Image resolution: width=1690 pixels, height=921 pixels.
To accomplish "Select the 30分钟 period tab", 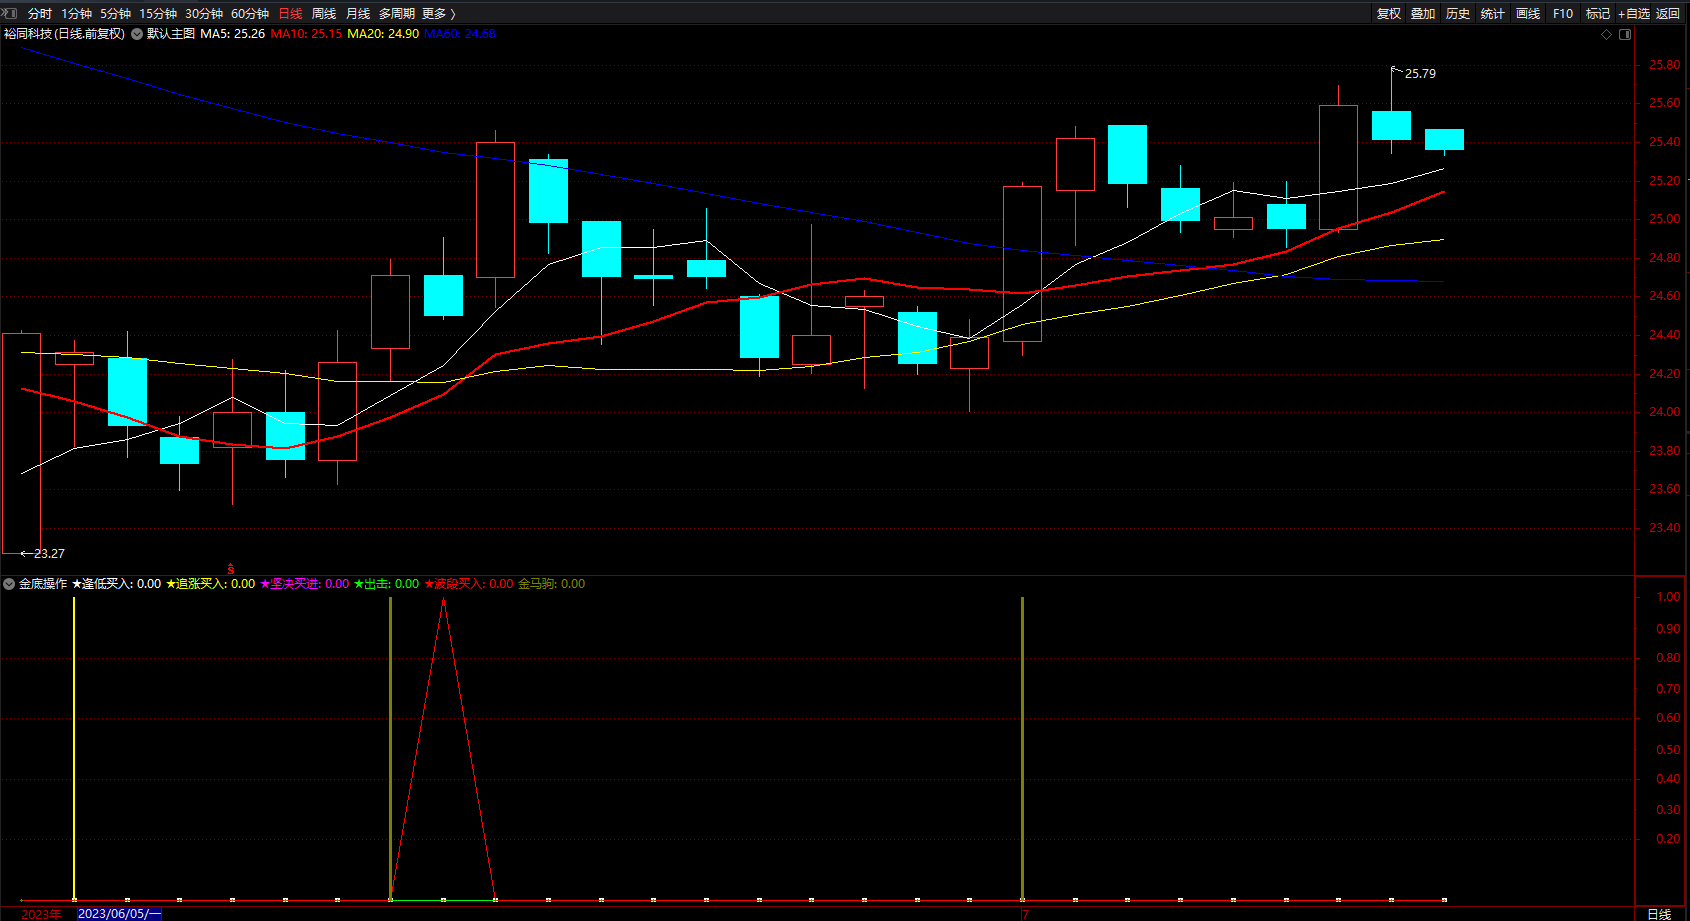I will click(204, 14).
